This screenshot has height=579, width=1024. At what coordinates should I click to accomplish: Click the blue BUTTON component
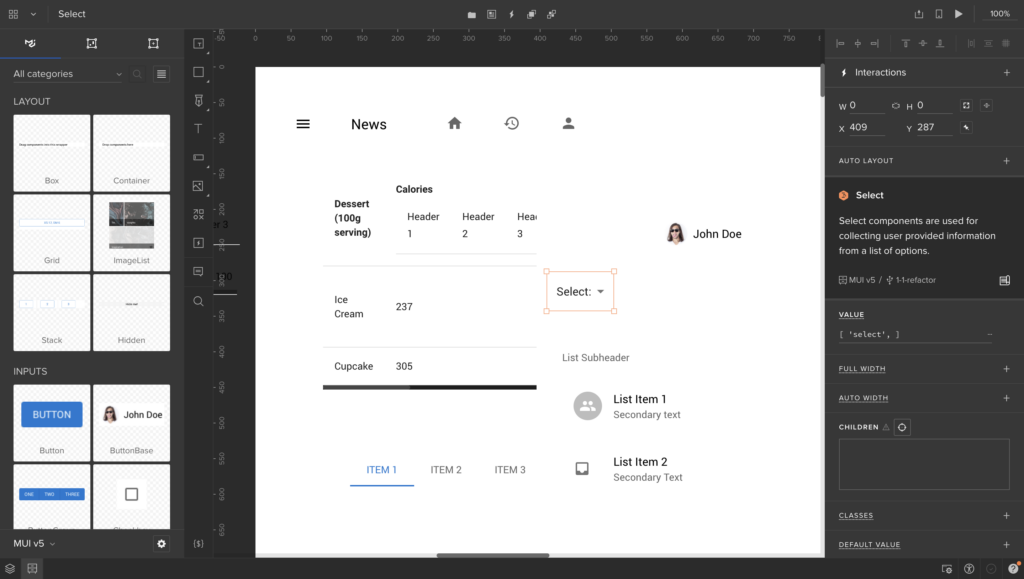point(52,414)
